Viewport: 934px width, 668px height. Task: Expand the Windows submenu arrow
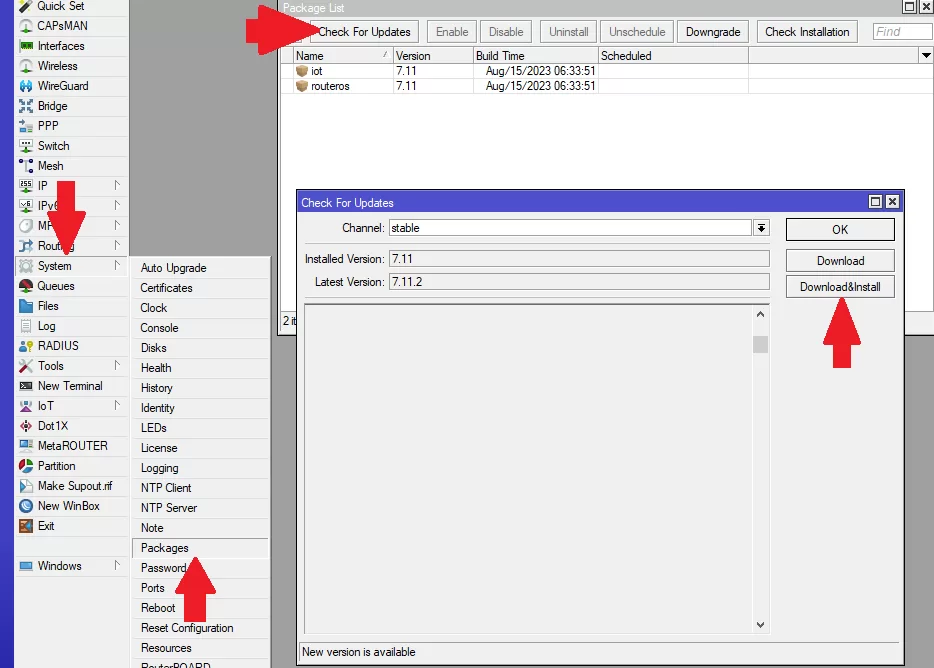coord(117,566)
